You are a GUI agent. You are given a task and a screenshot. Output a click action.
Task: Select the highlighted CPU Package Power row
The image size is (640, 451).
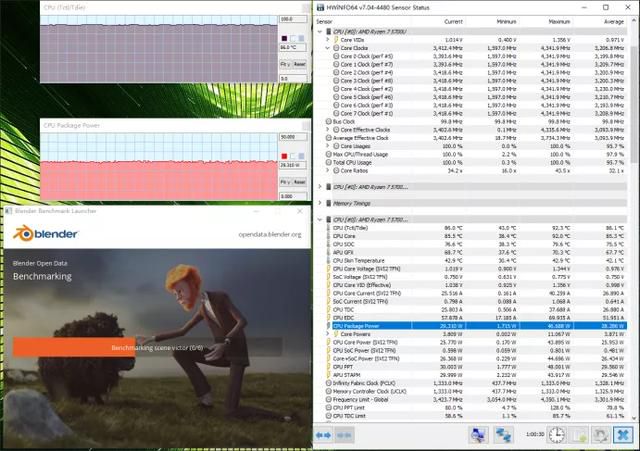coord(476,326)
